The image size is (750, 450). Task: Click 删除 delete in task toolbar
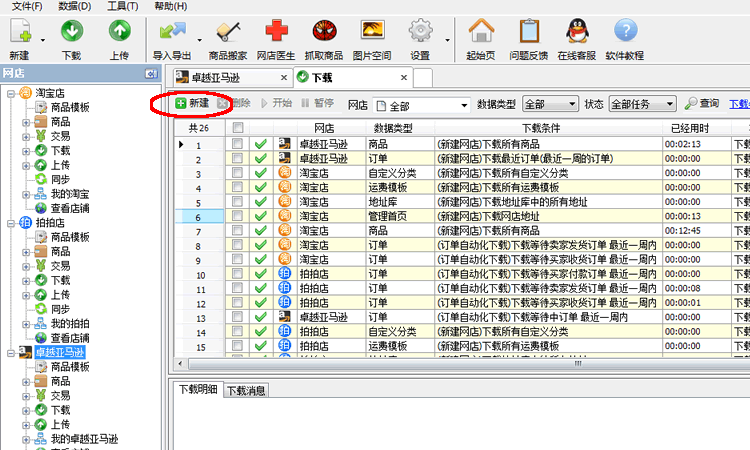pos(234,103)
